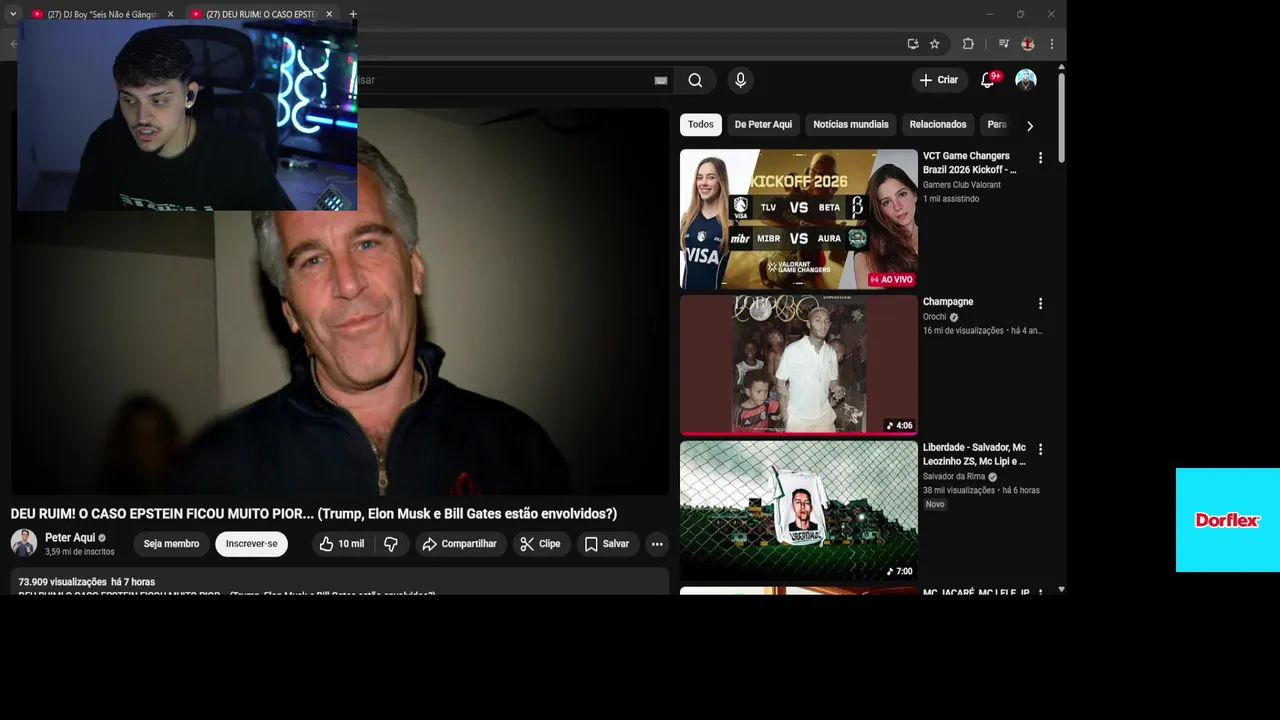Open Chrome profile avatar in toolbar
The width and height of the screenshot is (1280, 720).
(x=1028, y=44)
